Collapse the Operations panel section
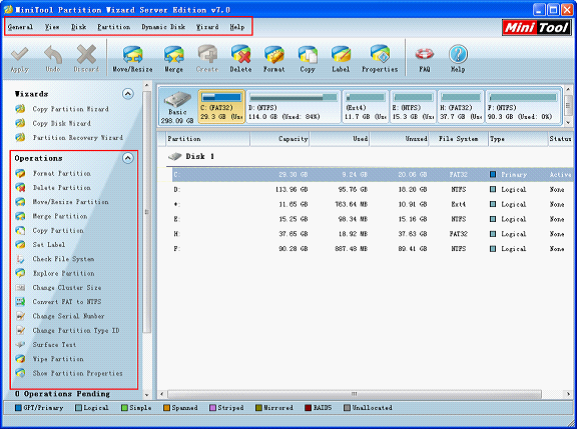This screenshot has height=430, width=577. click(127, 158)
